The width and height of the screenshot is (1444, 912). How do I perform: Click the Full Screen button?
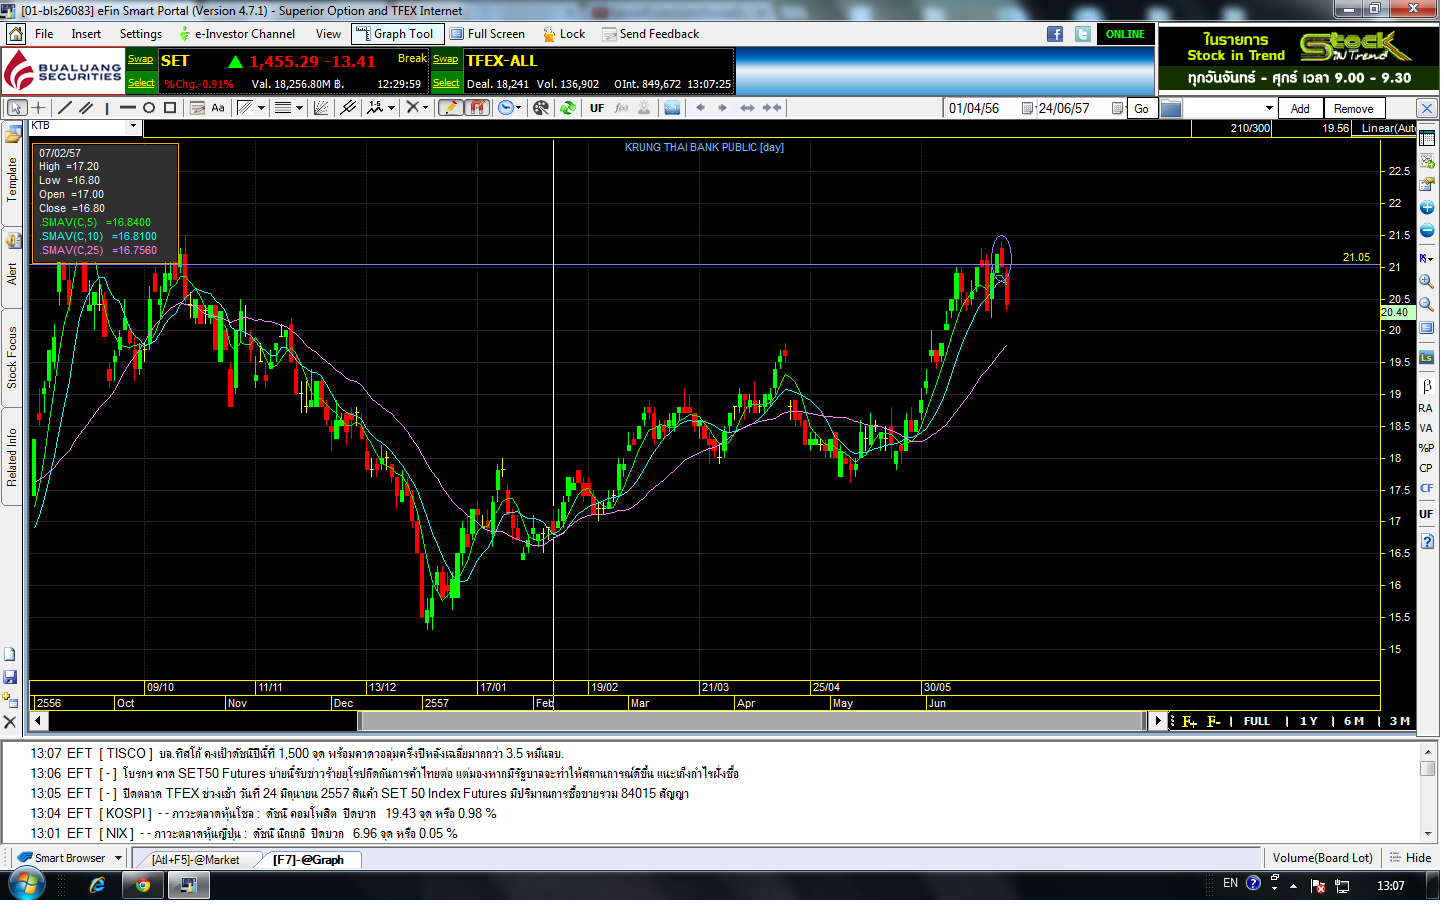point(488,34)
